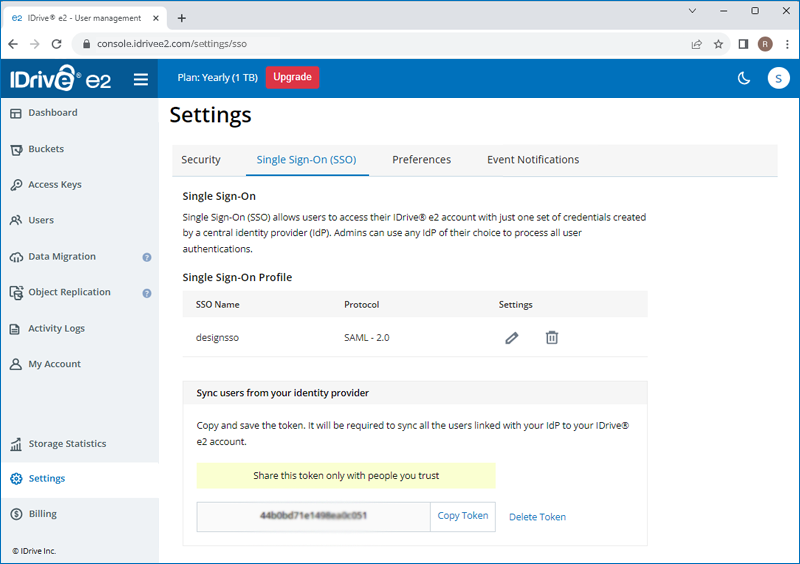The width and height of the screenshot is (800, 564).
Task: Bookmark this page with star icon
Action: pyautogui.click(x=718, y=44)
